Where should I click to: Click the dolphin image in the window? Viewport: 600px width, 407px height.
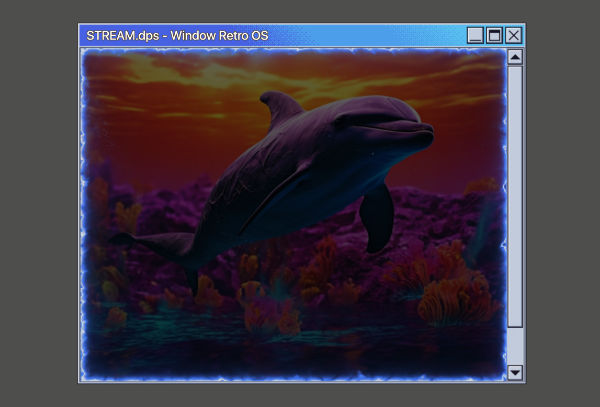pyautogui.click(x=293, y=215)
